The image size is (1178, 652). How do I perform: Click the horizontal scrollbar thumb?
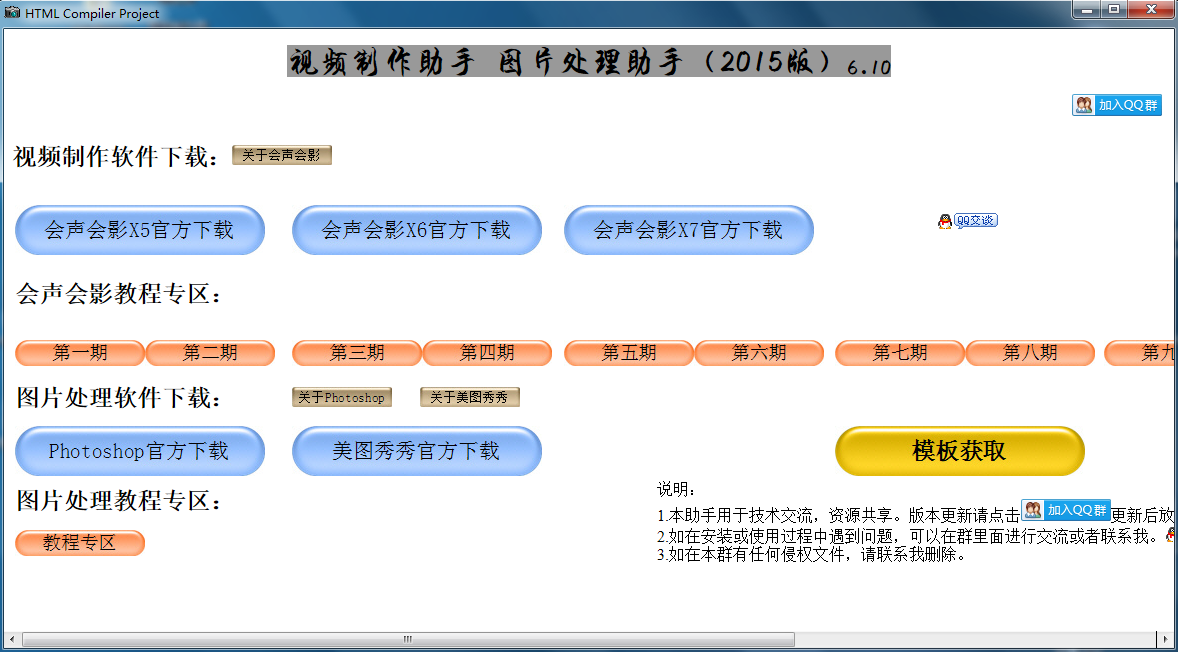coord(408,639)
